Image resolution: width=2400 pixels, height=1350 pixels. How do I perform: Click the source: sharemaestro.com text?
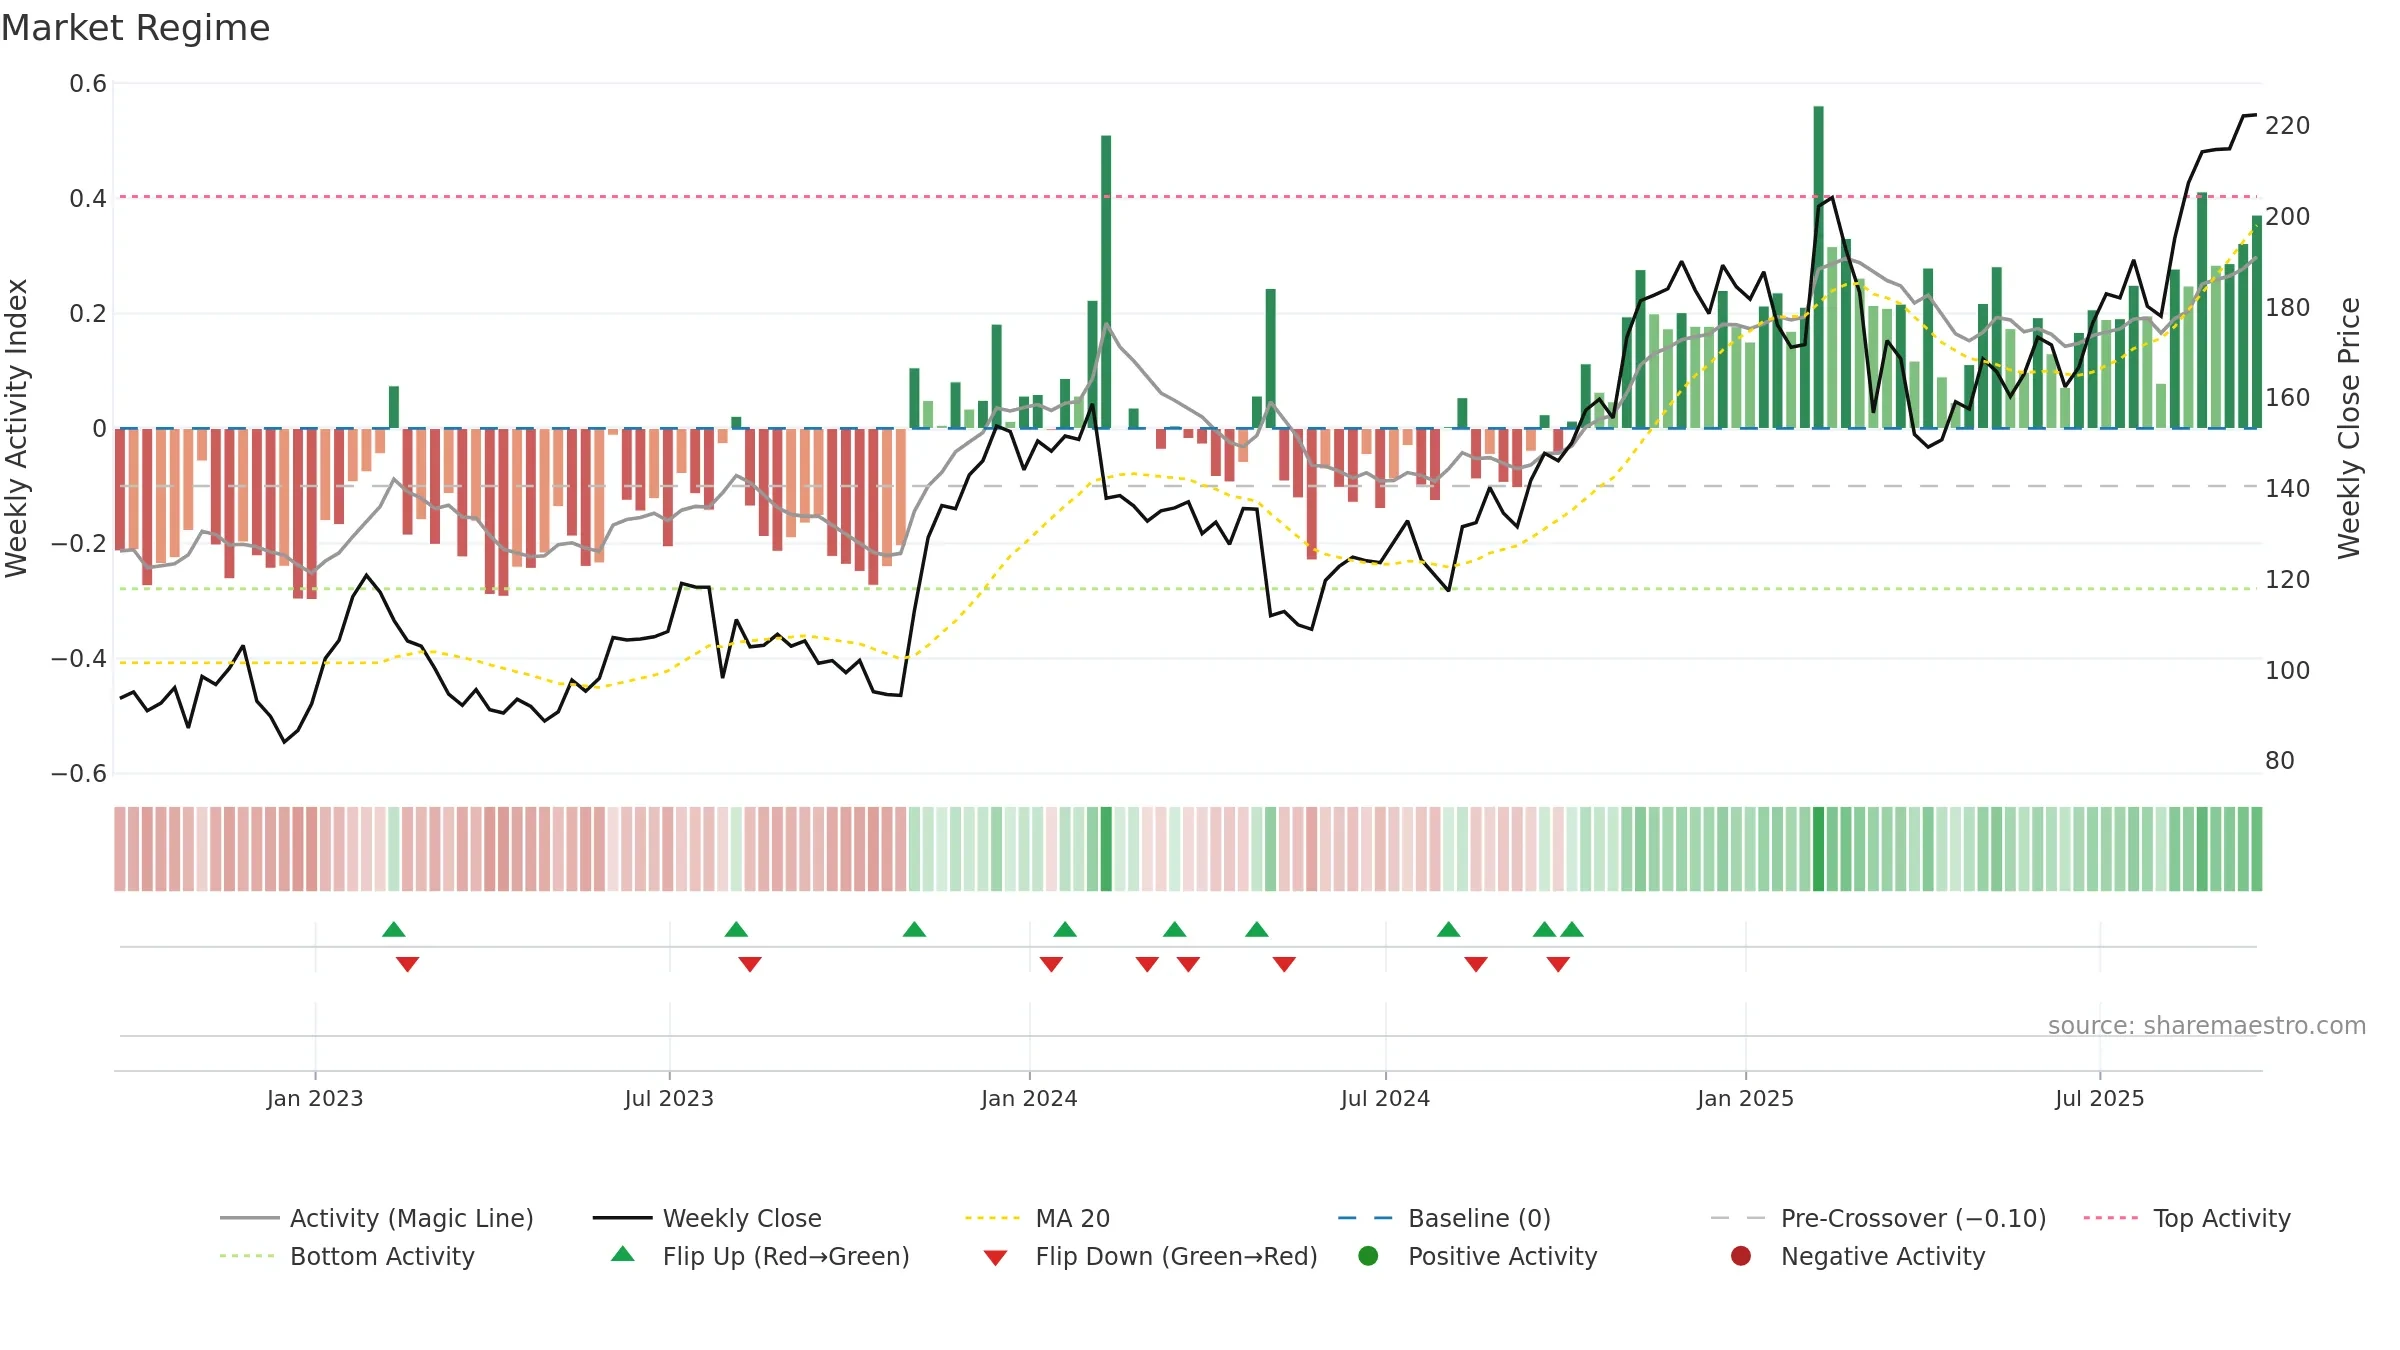pyautogui.click(x=2207, y=1025)
